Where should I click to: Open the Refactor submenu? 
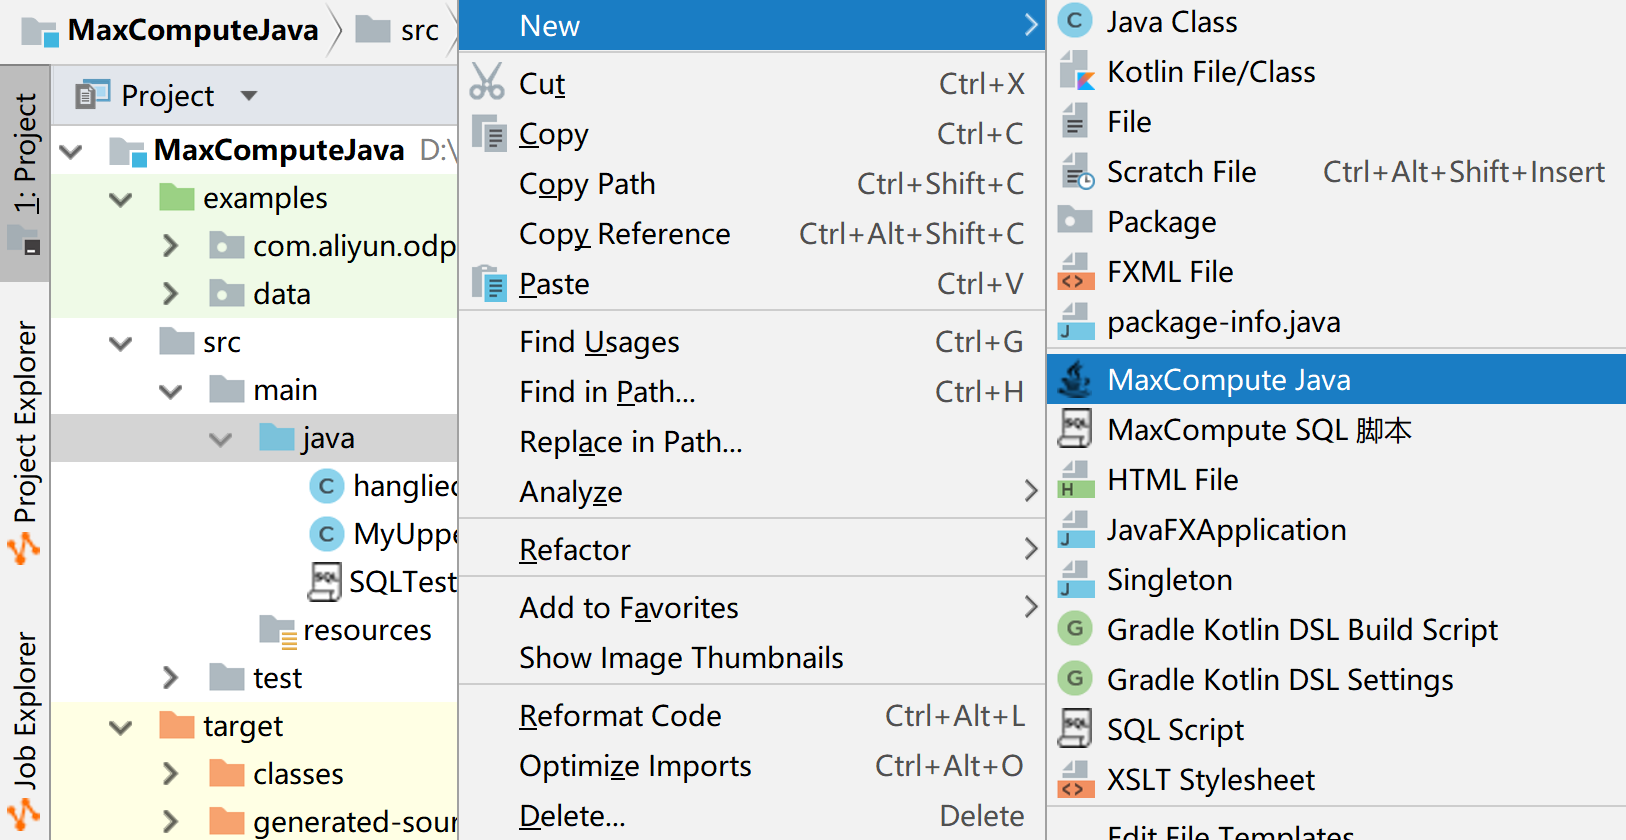tap(752, 550)
